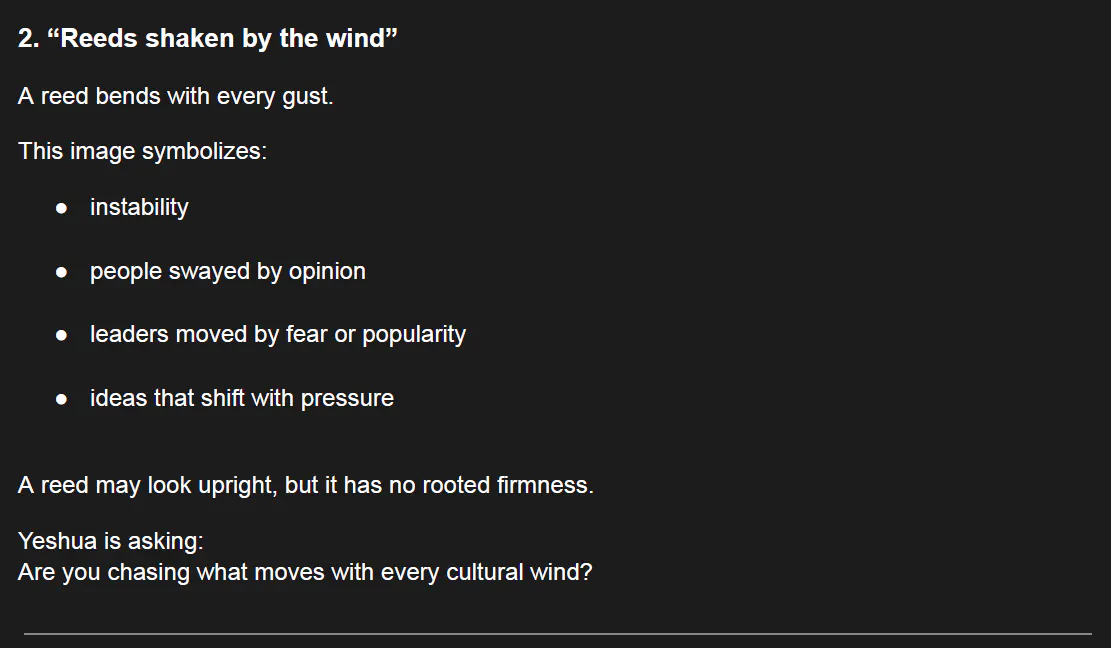Select the "people swayed by opinion" list item

(x=228, y=271)
